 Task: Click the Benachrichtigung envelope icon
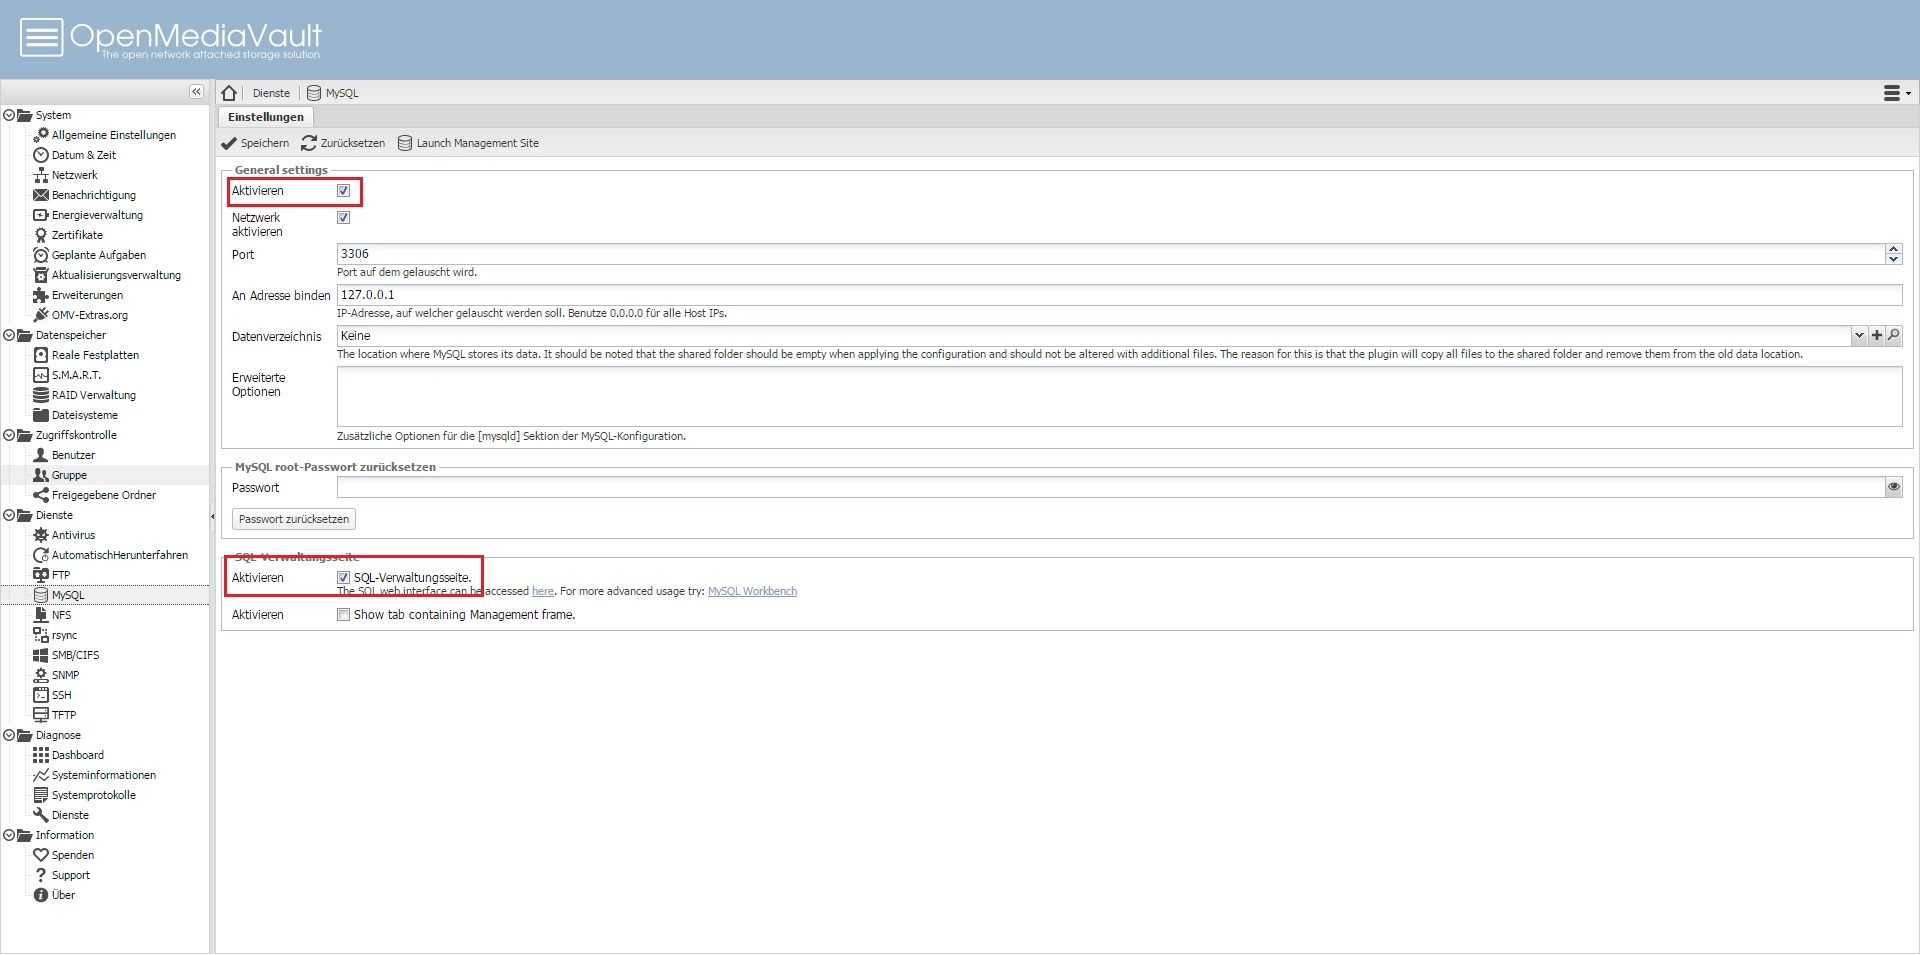pyautogui.click(x=41, y=195)
